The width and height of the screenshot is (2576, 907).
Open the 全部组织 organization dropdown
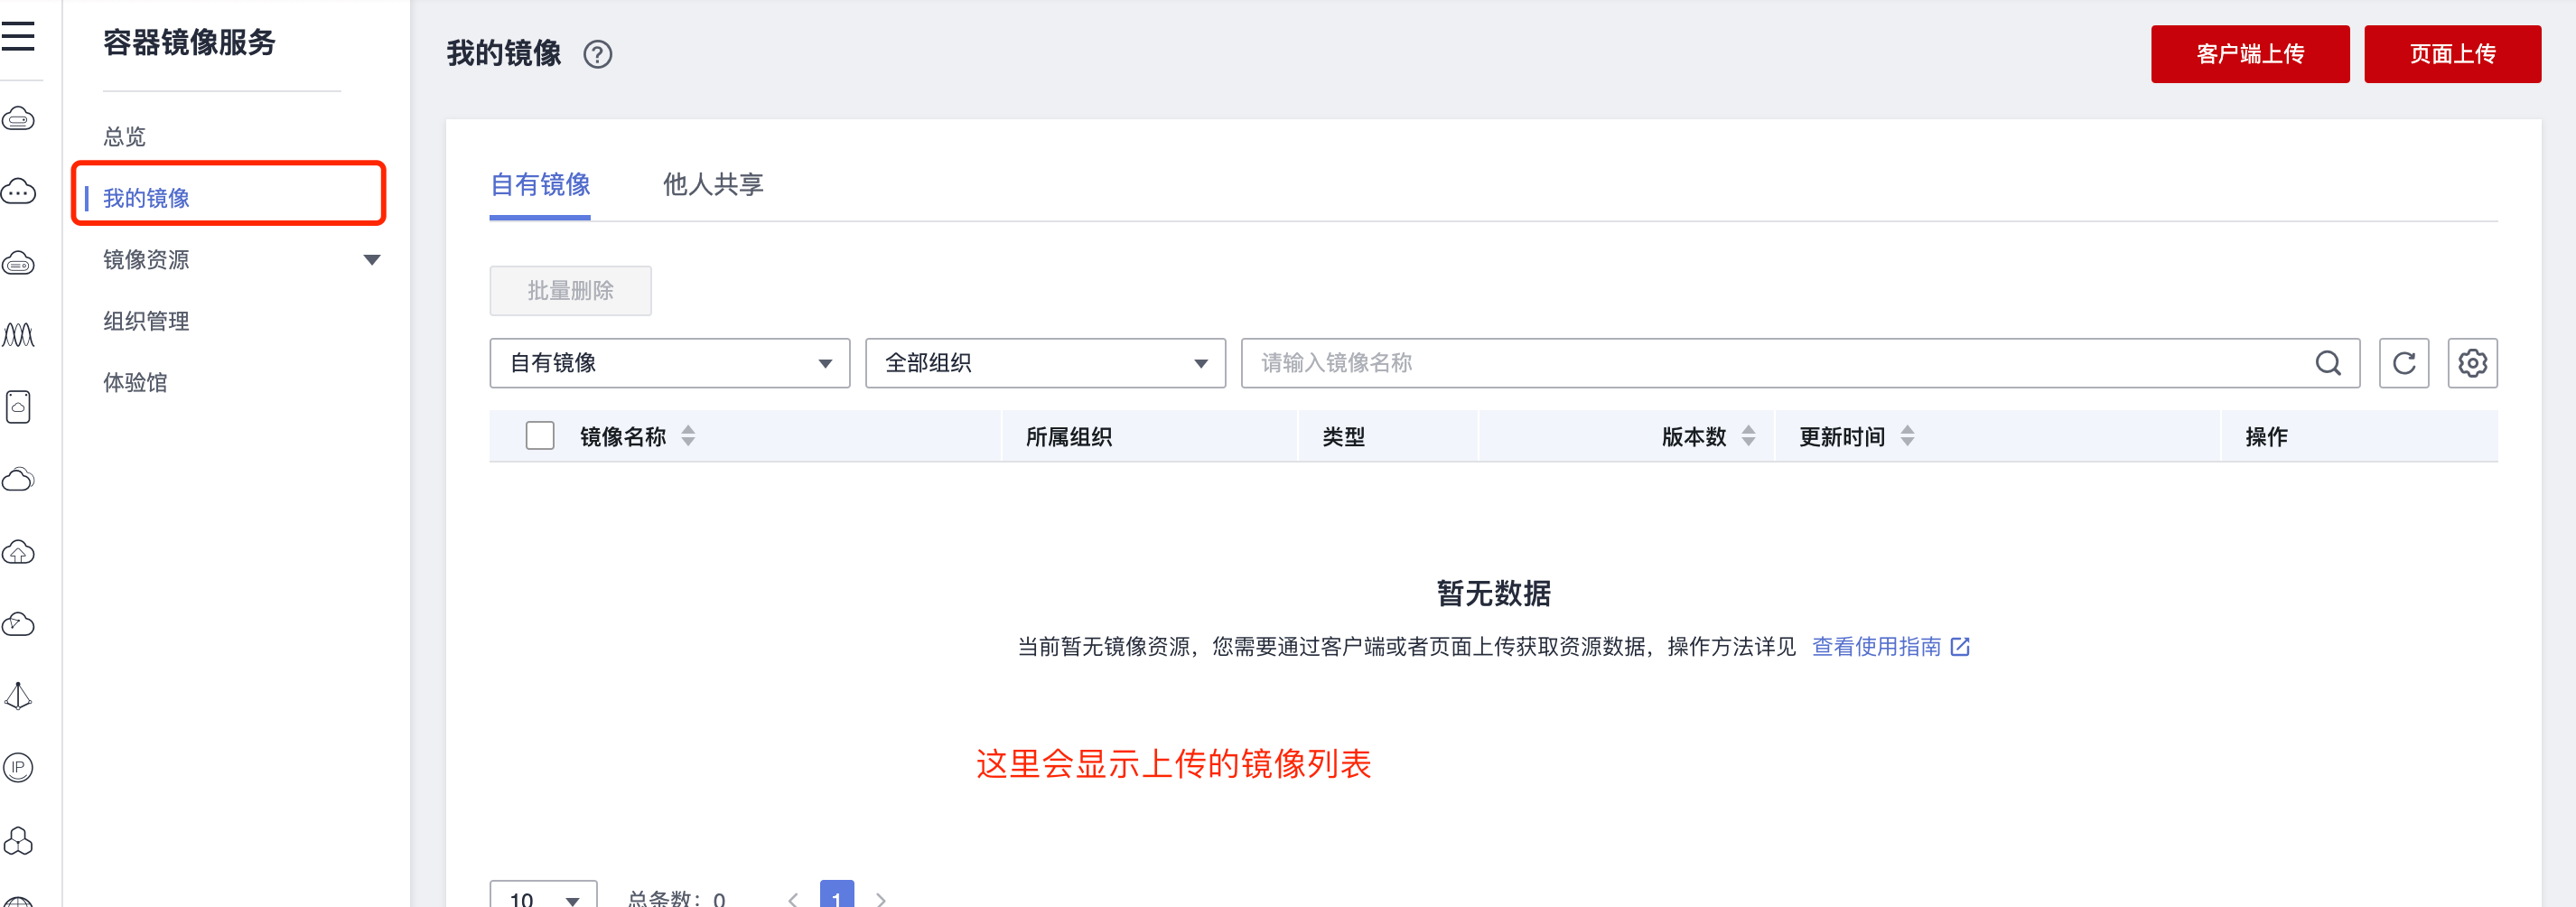(1044, 363)
